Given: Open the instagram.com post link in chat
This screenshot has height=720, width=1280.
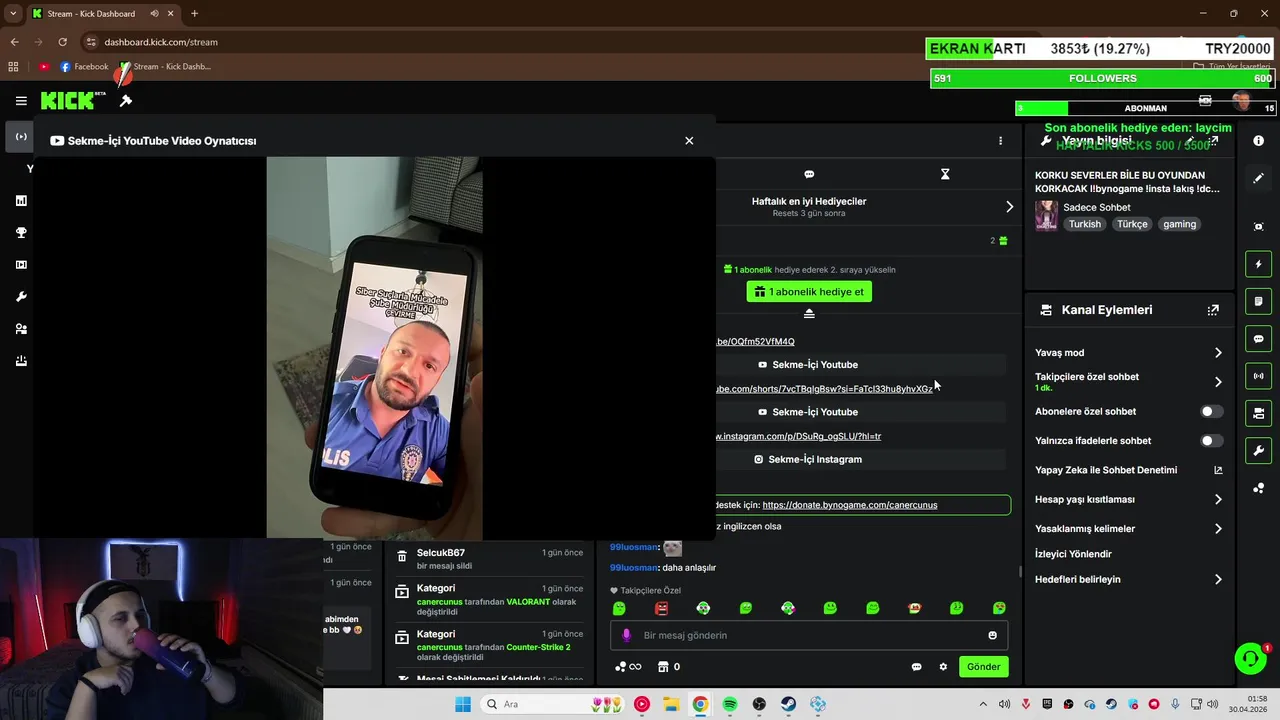Looking at the screenshot, I should [798, 436].
